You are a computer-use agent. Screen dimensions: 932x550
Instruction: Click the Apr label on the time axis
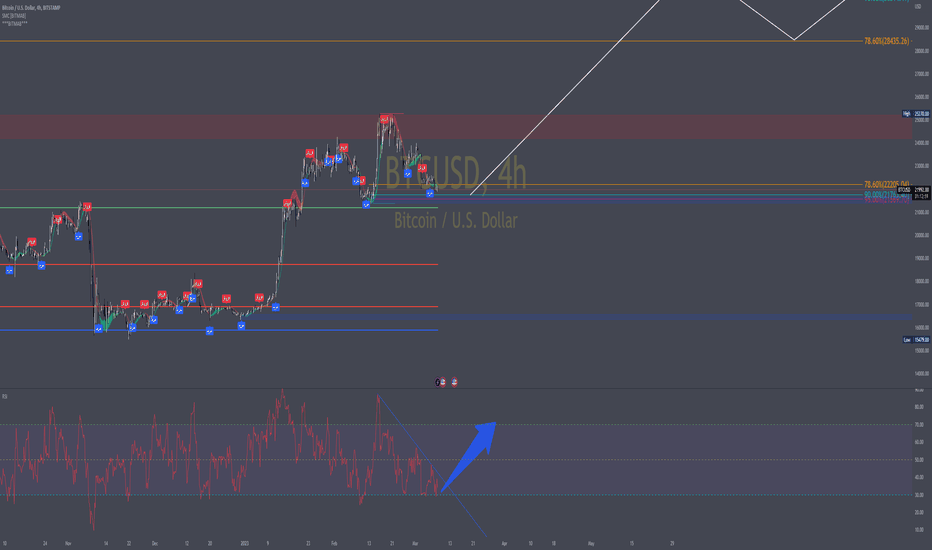click(x=504, y=543)
